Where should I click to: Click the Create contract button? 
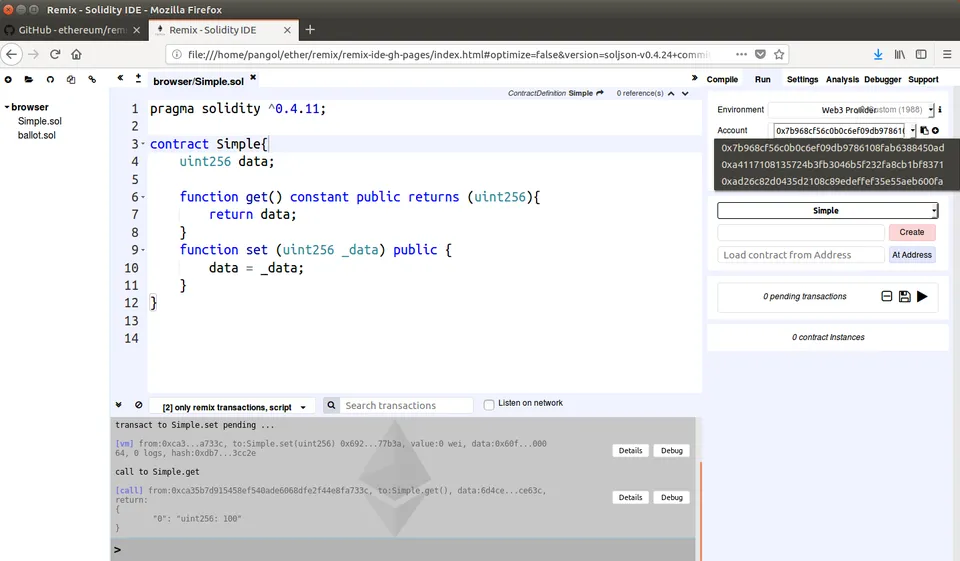point(912,232)
